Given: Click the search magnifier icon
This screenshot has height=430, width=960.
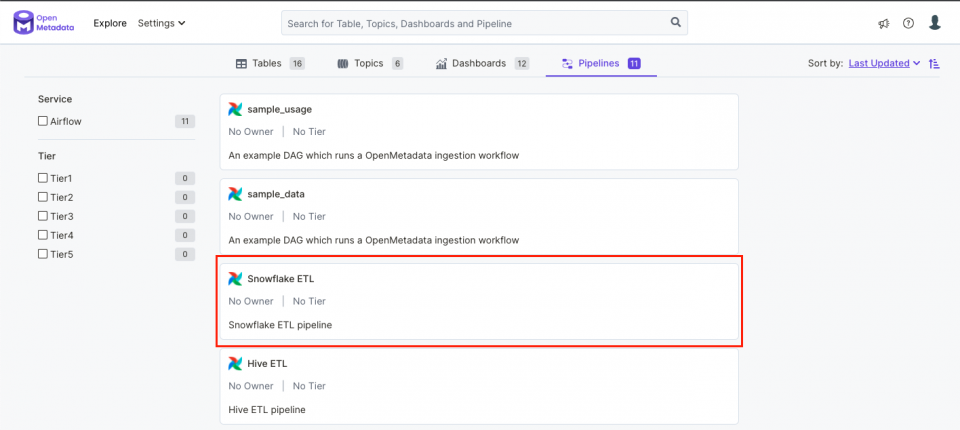Looking at the screenshot, I should 675,23.
